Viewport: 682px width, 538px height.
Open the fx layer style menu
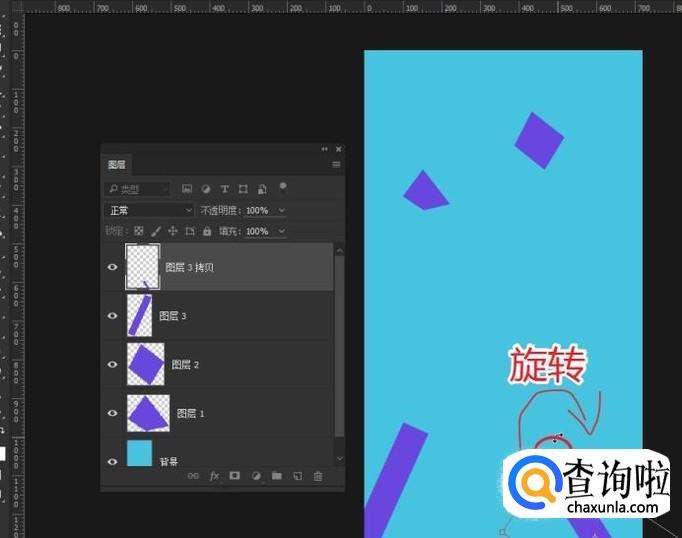tap(214, 476)
